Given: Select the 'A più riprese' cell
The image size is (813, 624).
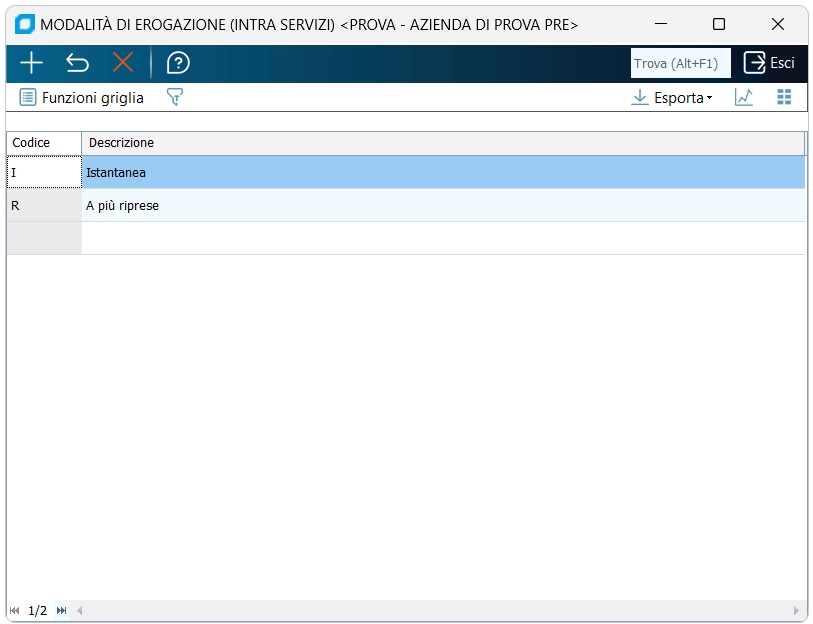Looking at the screenshot, I should coord(443,205).
